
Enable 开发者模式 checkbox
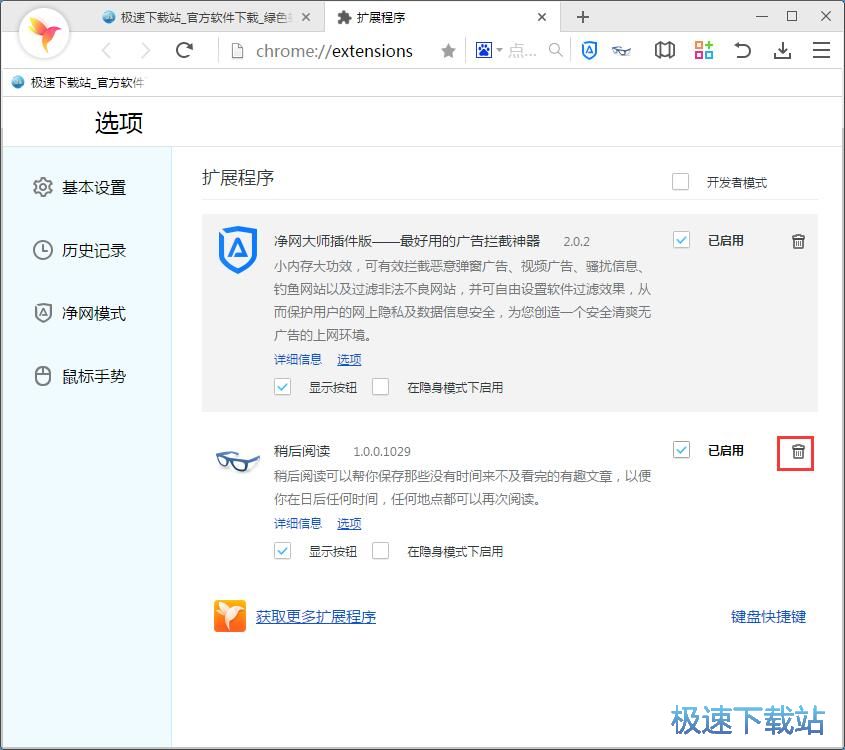tap(681, 182)
